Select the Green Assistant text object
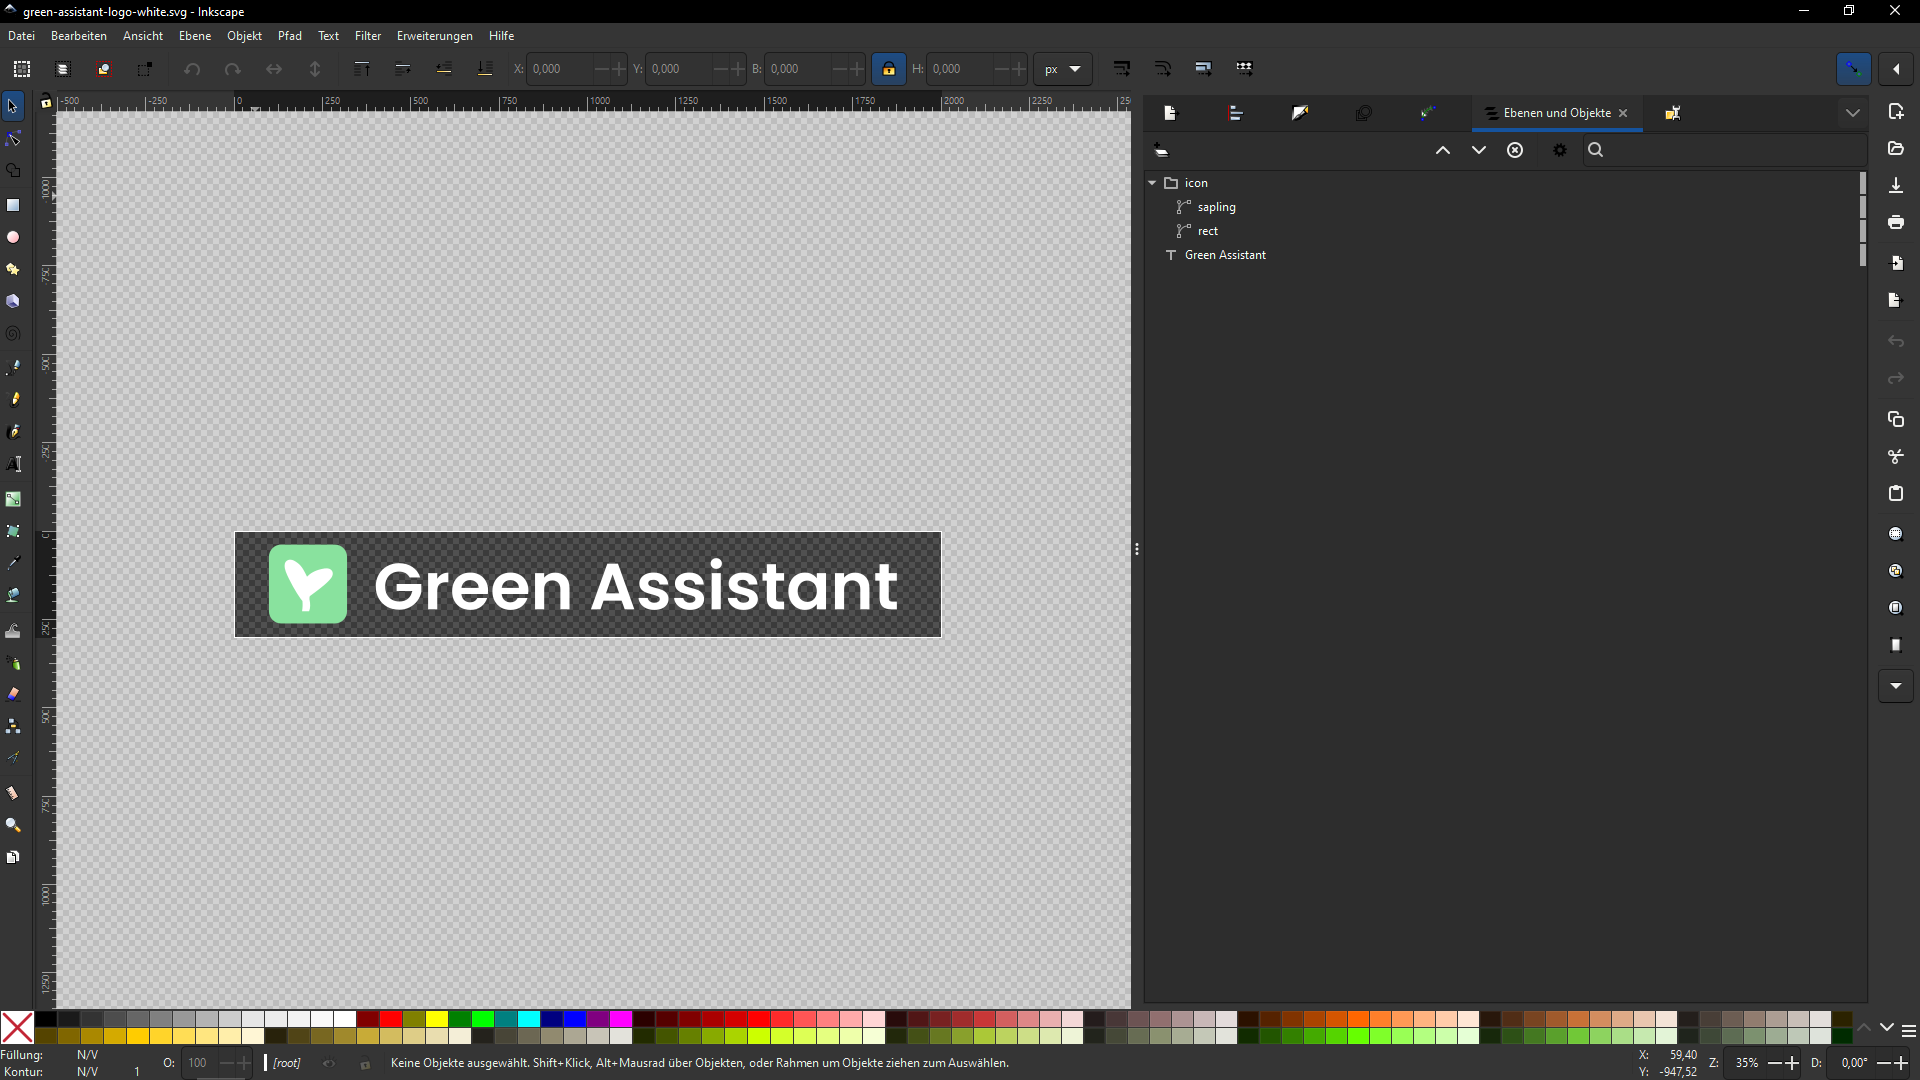 pos(1225,255)
